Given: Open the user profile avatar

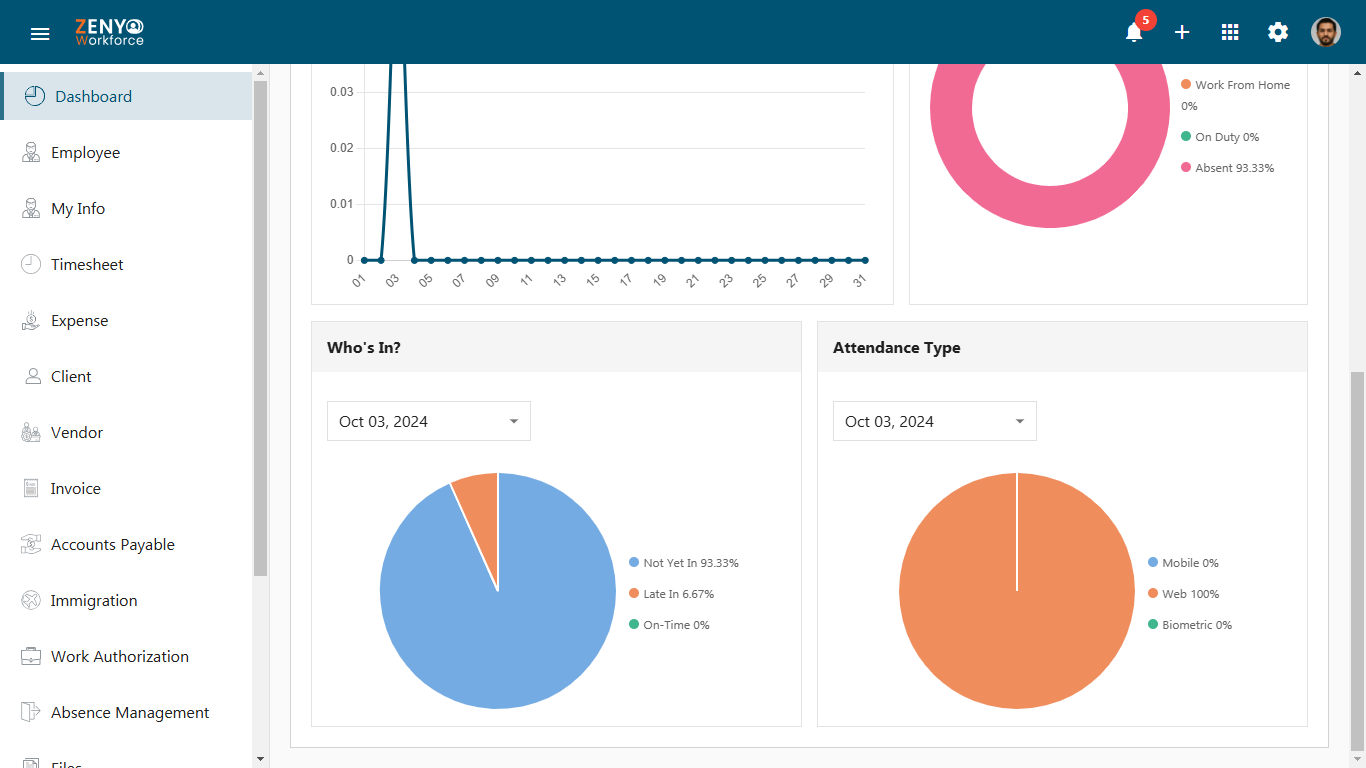Looking at the screenshot, I should click(1326, 32).
